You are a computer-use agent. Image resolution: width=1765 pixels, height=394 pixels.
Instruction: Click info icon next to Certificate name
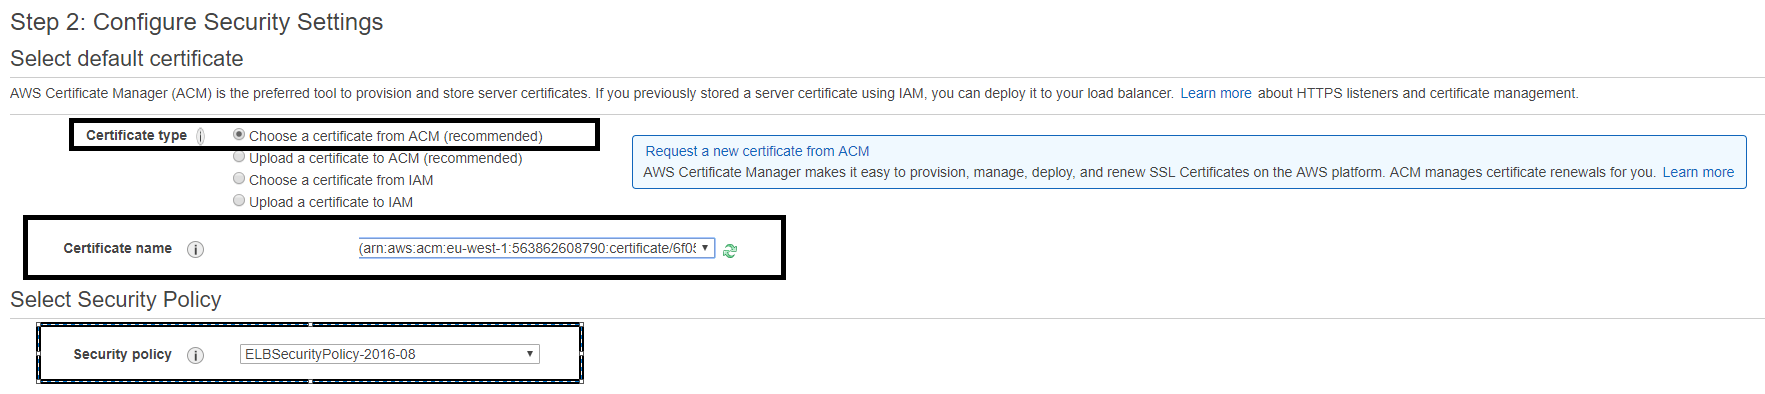pos(196,249)
